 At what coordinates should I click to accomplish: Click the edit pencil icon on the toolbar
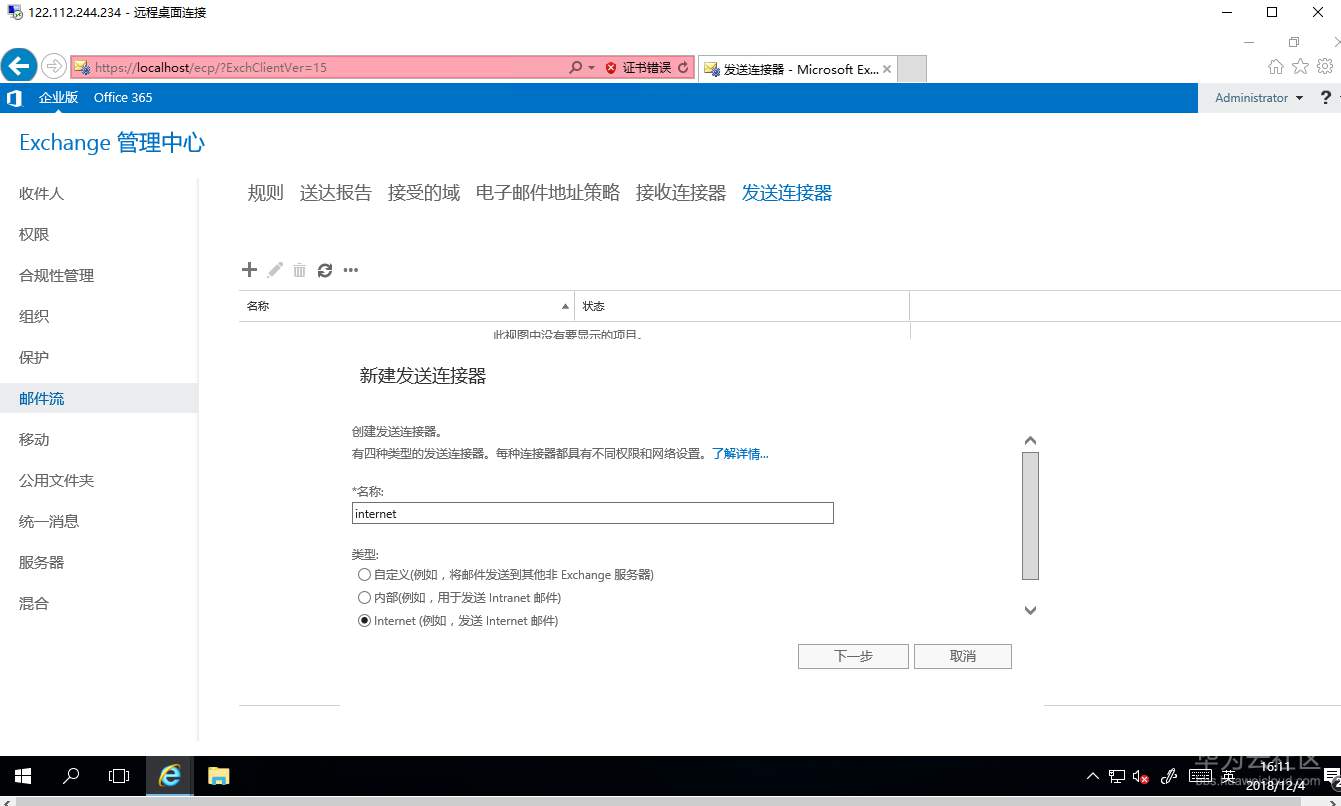[274, 269]
